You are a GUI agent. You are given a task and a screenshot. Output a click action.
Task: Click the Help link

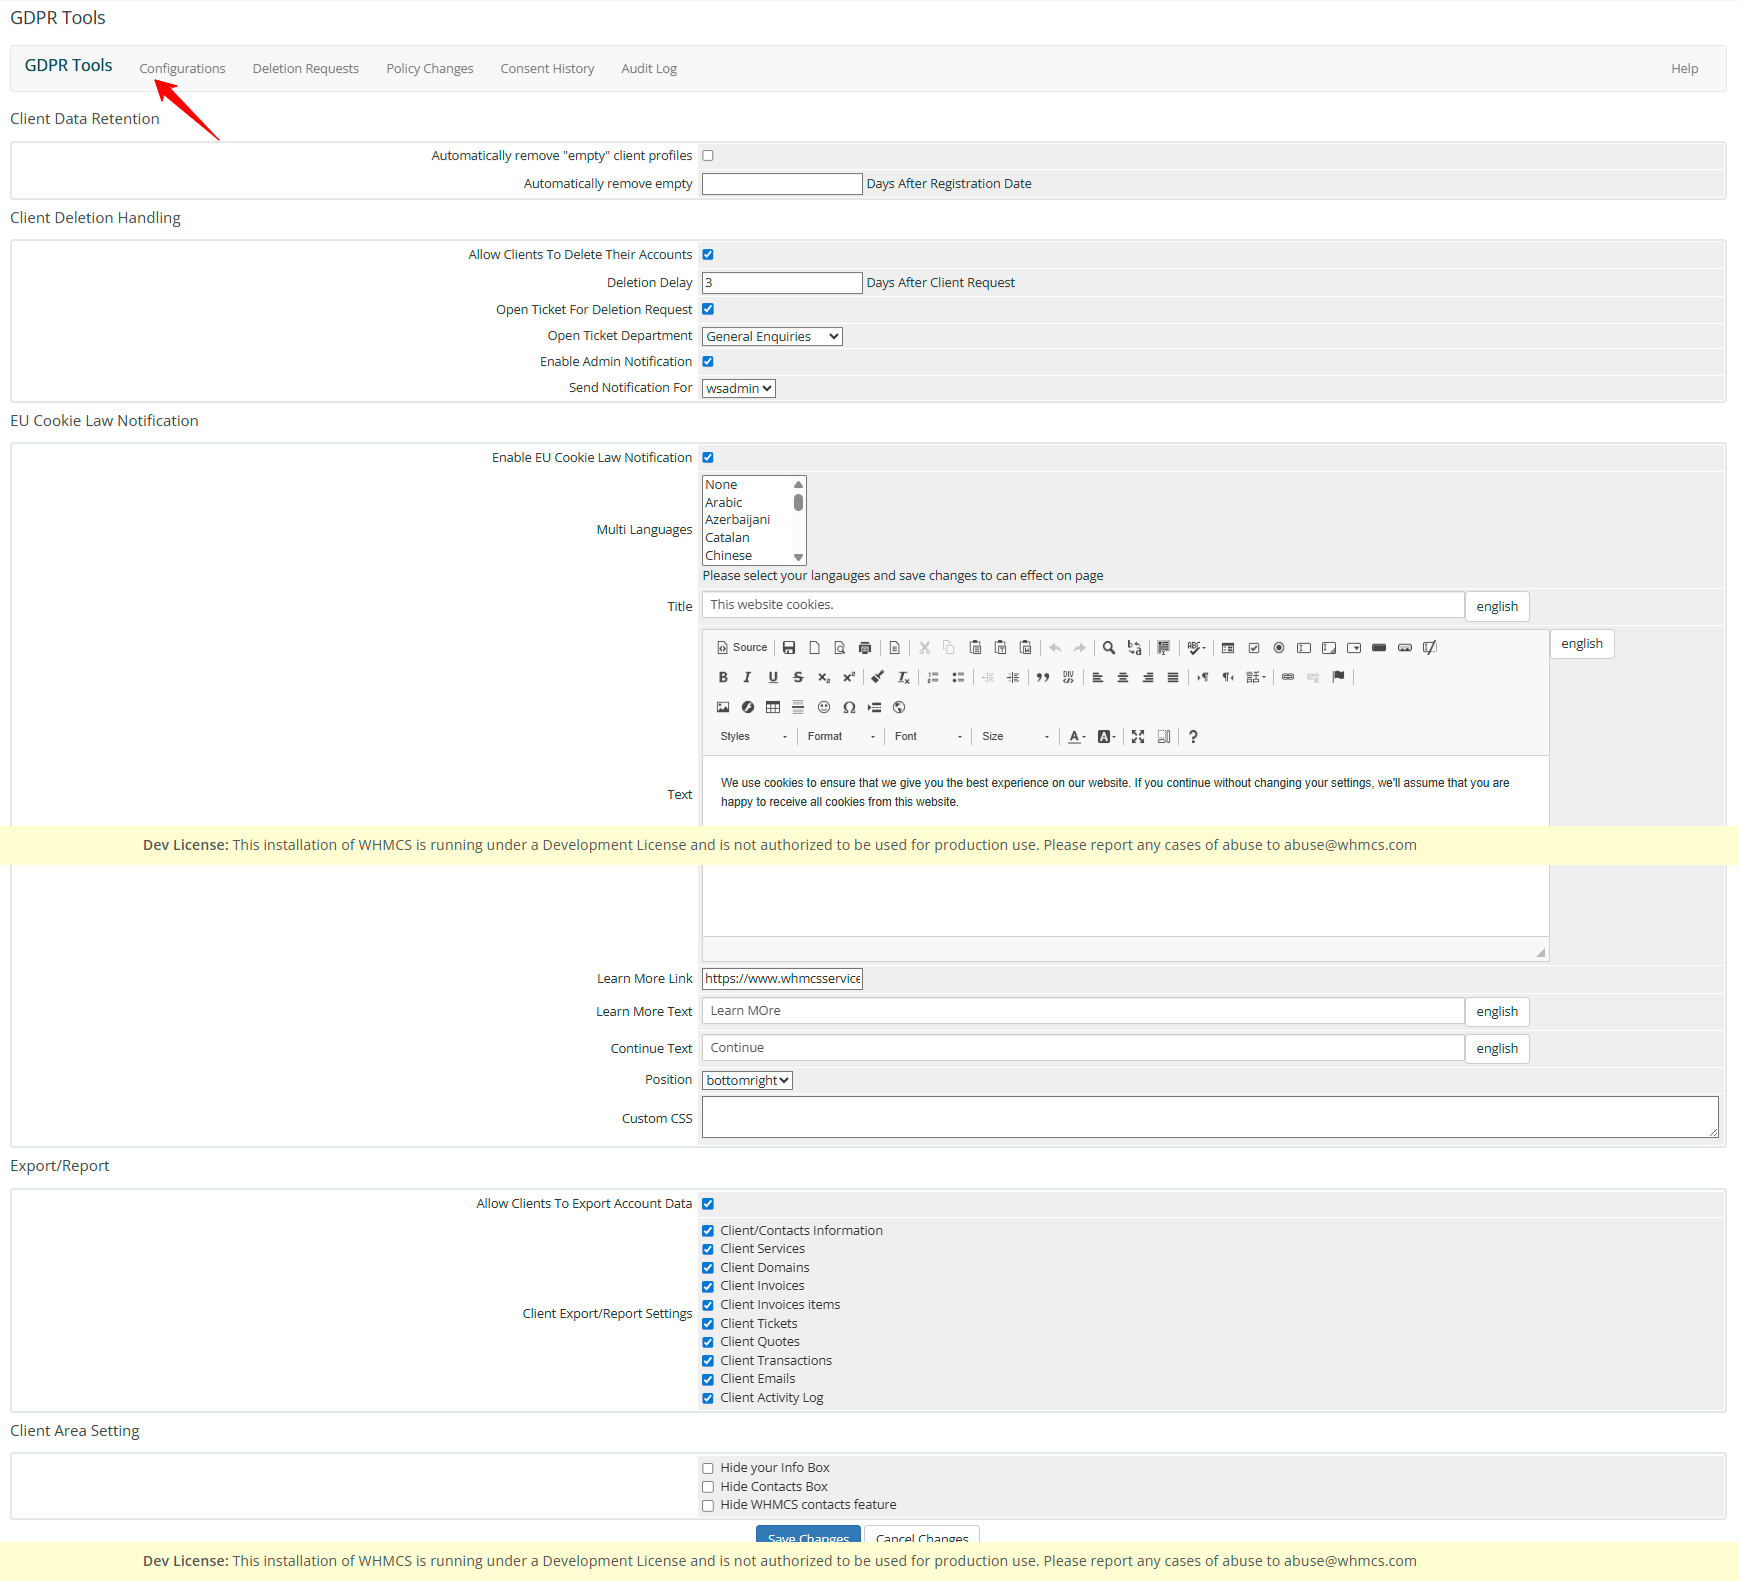pos(1684,69)
